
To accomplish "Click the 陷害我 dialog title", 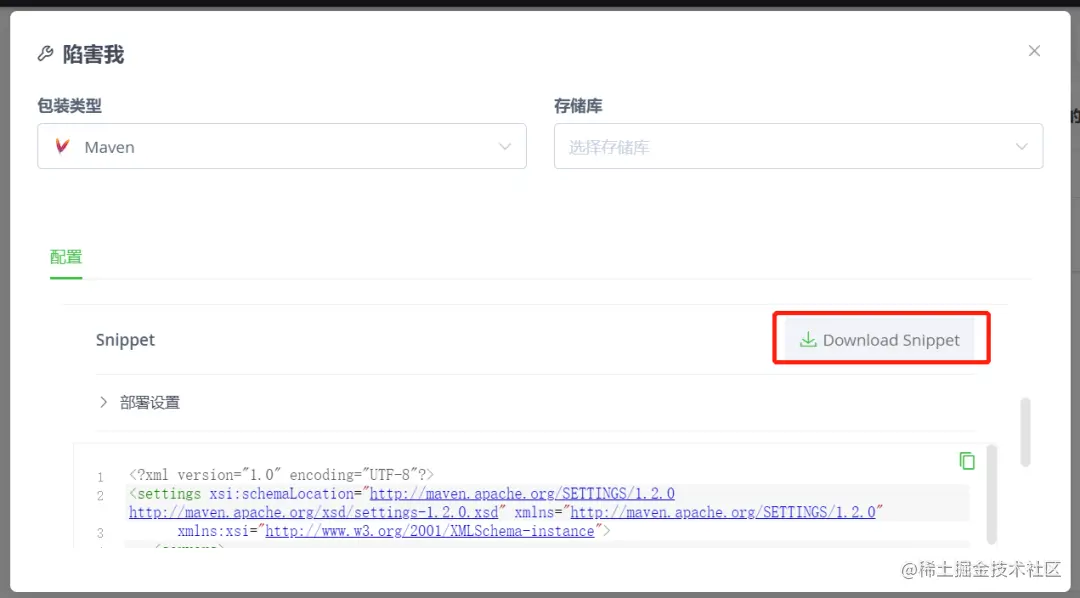I will (93, 54).
